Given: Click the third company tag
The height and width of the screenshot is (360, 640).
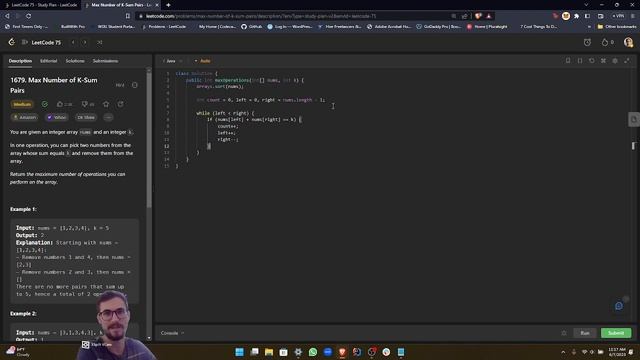Looking at the screenshot, I should (x=86, y=118).
